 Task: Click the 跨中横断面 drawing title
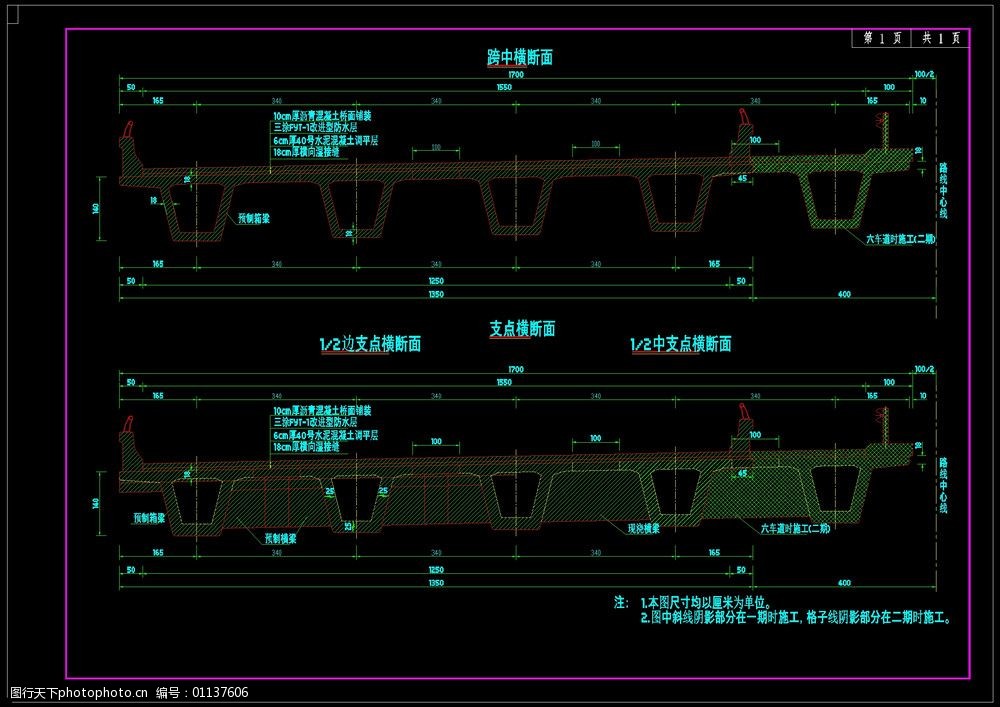tap(514, 58)
